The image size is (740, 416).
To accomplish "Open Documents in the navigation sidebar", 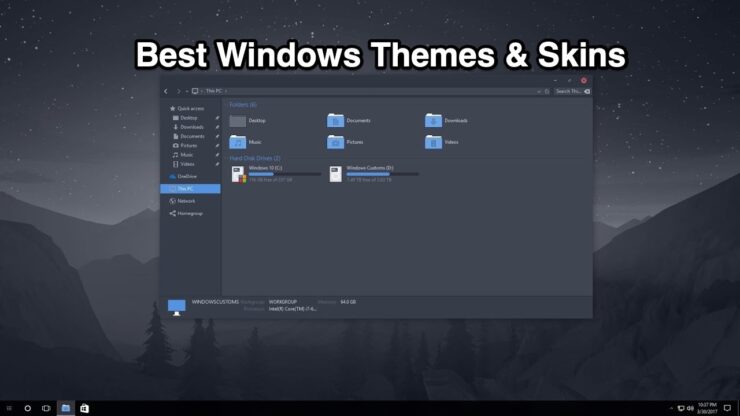I will (x=189, y=136).
